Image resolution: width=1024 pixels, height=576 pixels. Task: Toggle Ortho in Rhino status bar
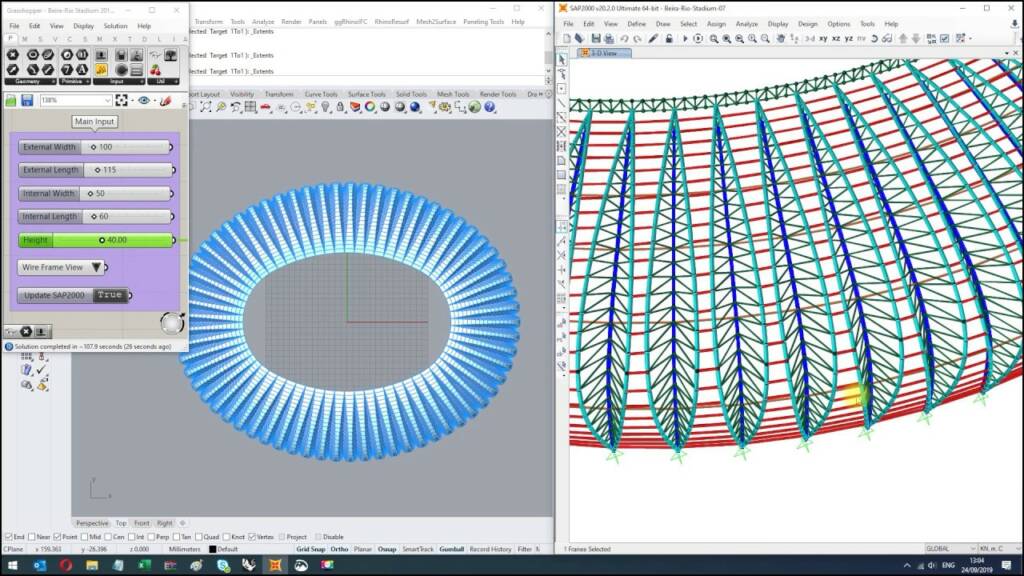click(339, 549)
